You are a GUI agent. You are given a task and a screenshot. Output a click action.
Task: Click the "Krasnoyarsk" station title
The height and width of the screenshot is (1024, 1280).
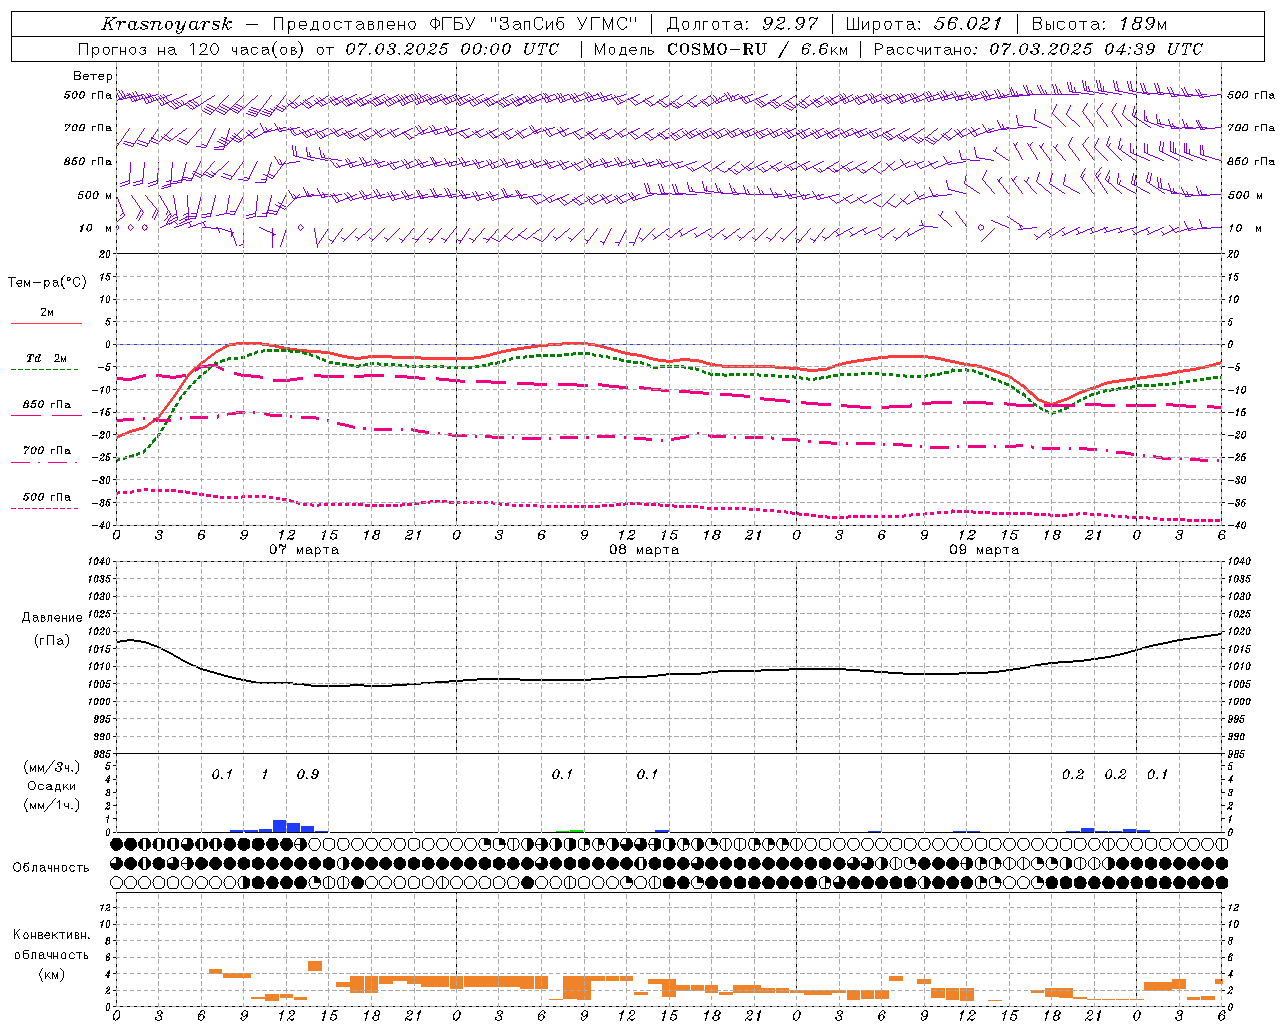point(167,24)
